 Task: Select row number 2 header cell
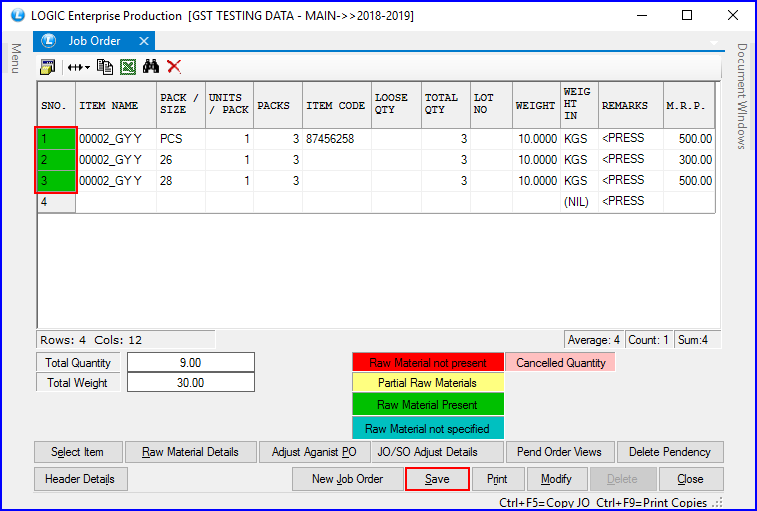(56, 160)
